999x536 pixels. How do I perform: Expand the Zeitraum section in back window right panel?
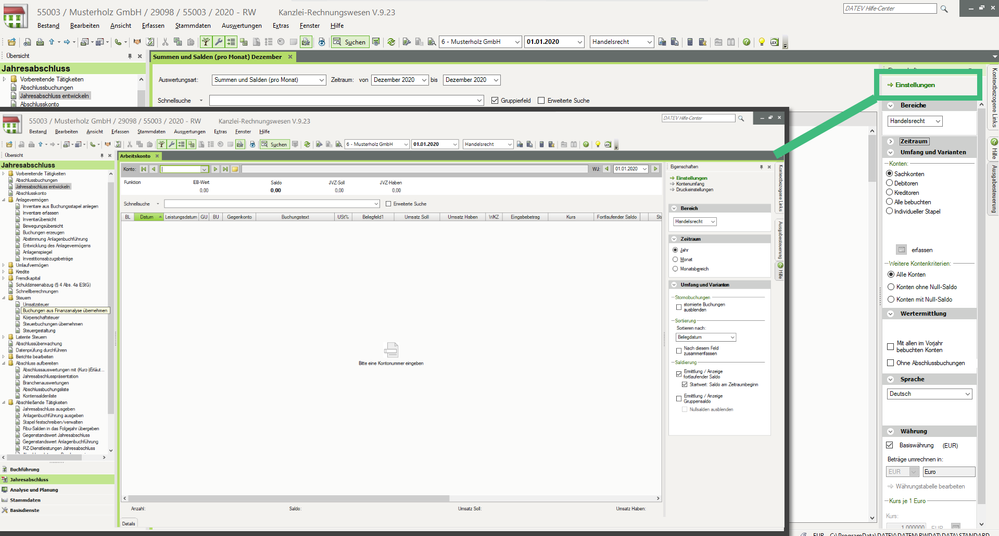[891, 141]
